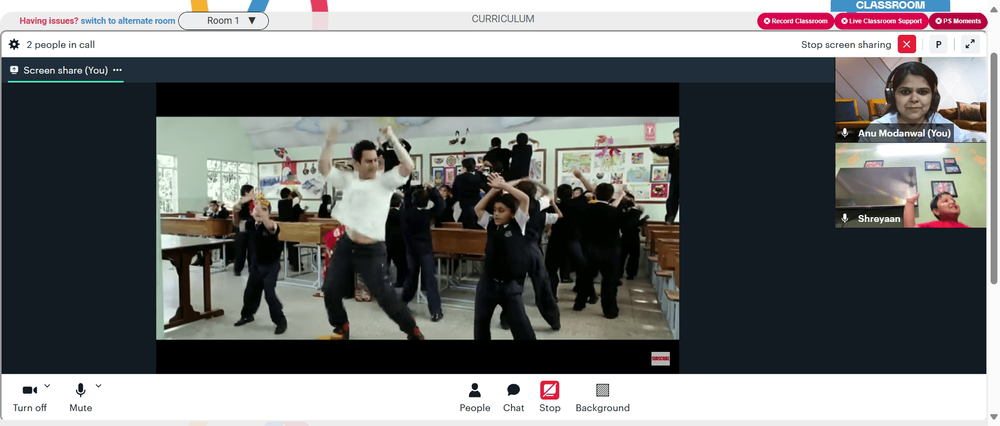Click the Stop screen share icon
The height and width of the screenshot is (426, 1000).
[550, 390]
